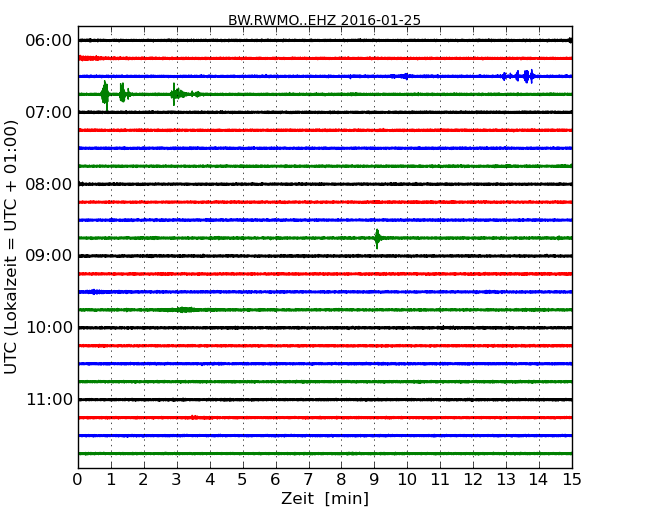Click x-axis tick label 13
Image resolution: width=650 pixels, height=520 pixels.
coord(506,480)
